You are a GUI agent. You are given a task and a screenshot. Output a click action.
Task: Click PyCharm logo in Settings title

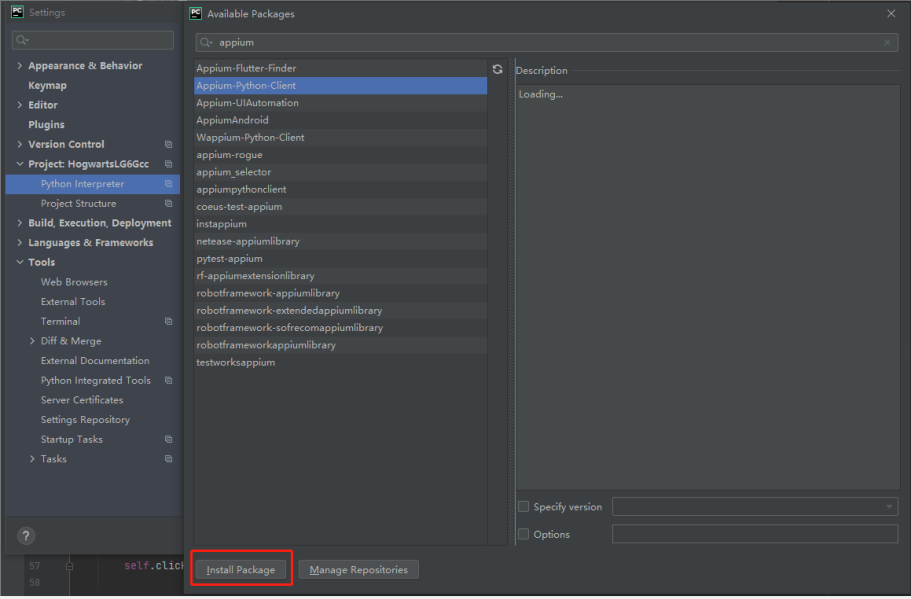[17, 12]
